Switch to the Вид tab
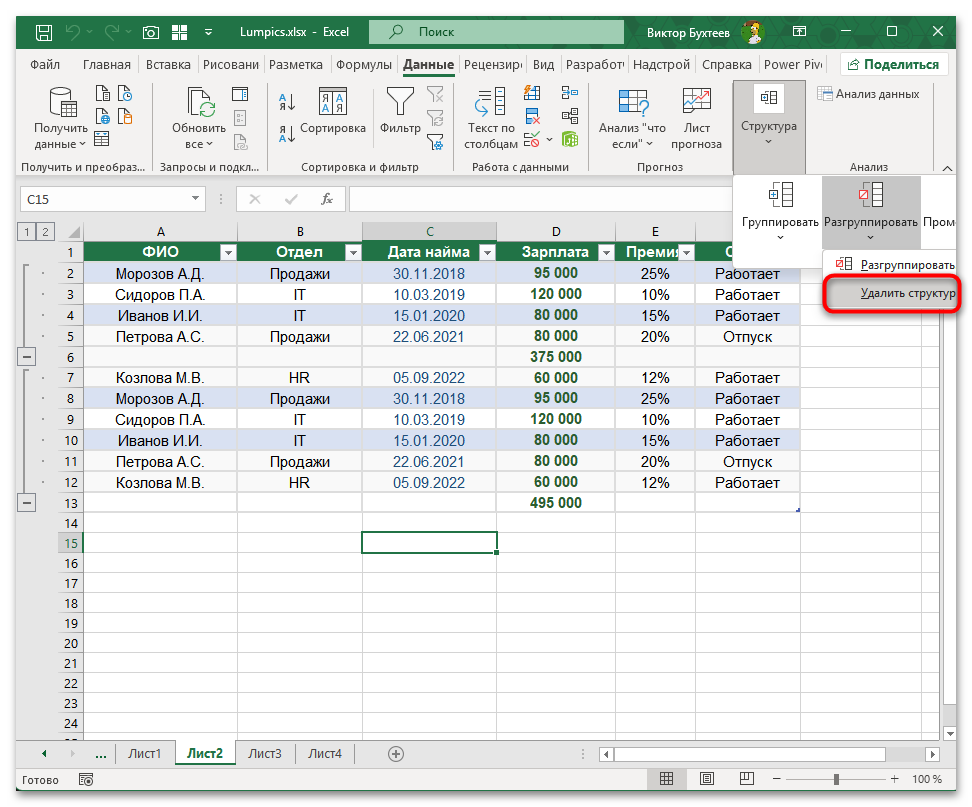The image size is (972, 807). (x=543, y=64)
